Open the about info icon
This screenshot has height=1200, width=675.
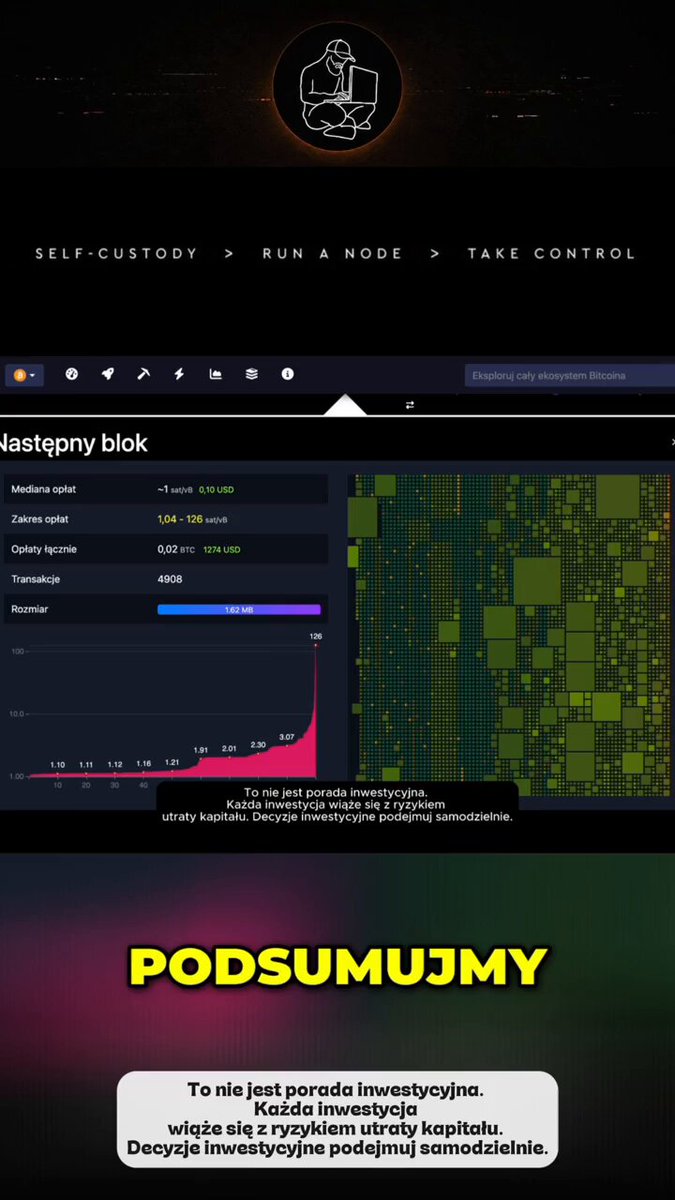288,374
